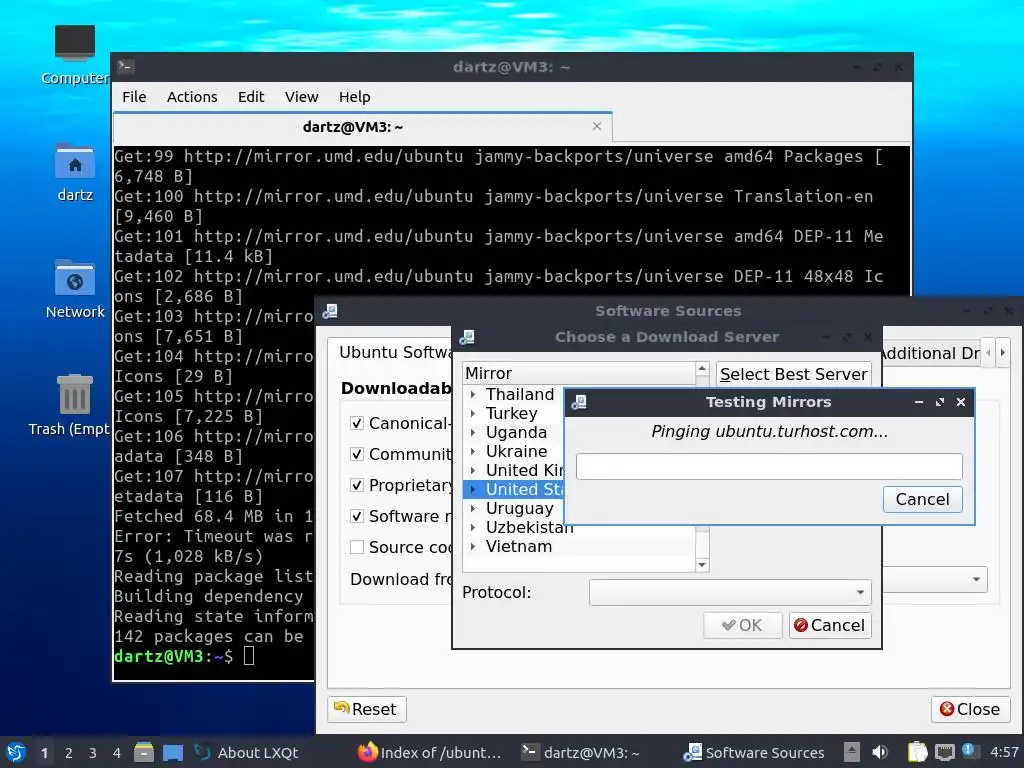Open the file manager icon in the panel
The height and width of the screenshot is (768, 1024).
(144, 752)
